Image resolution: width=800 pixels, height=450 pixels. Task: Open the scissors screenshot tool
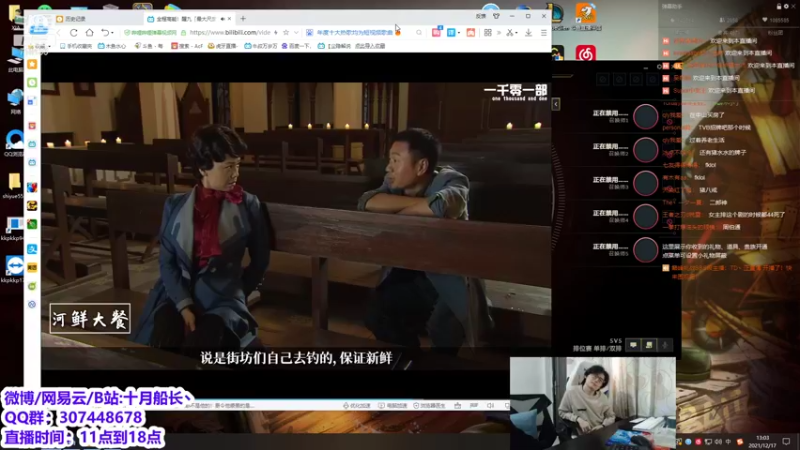509,33
